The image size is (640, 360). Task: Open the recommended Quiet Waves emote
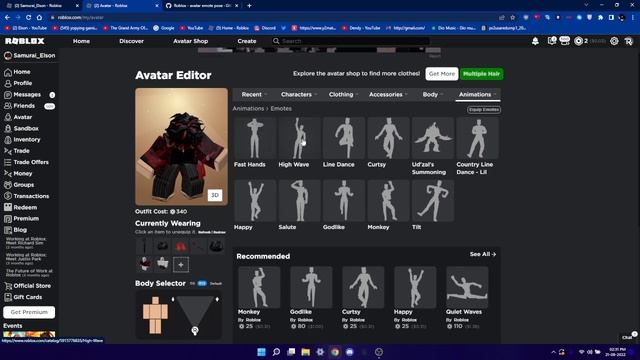point(467,287)
